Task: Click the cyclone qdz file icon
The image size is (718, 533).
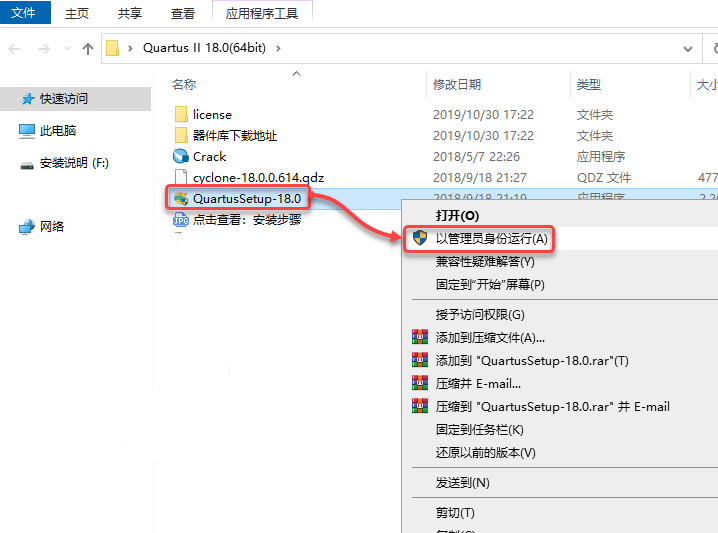Action: 181,178
